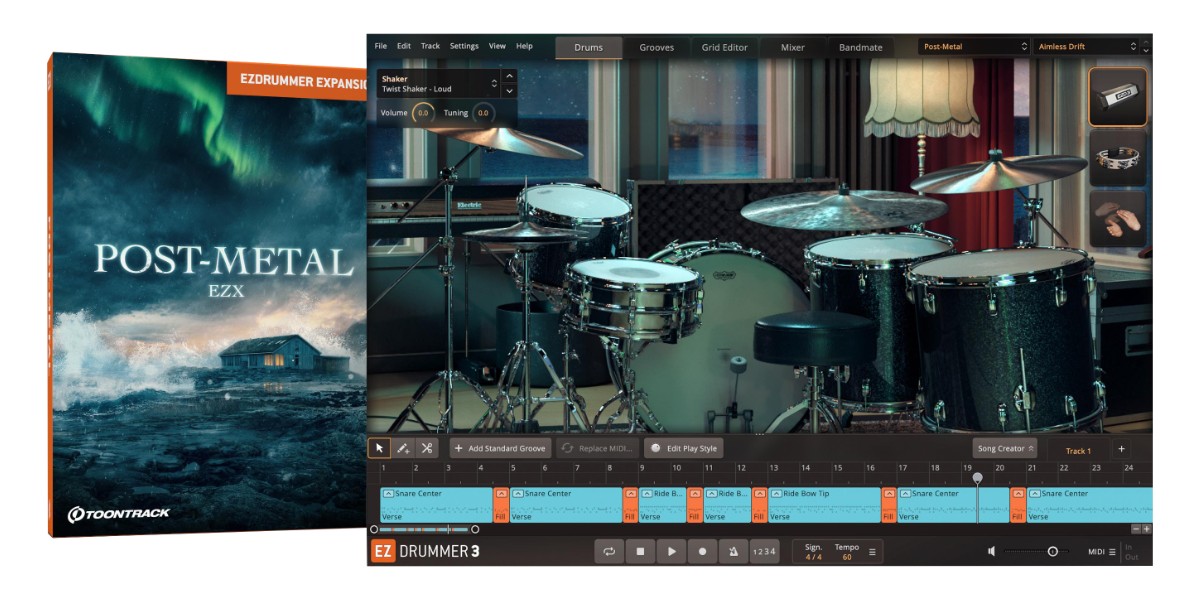1200x600 pixels.
Task: Choose the hand claps percussion thumbnail
Action: pyautogui.click(x=1117, y=218)
